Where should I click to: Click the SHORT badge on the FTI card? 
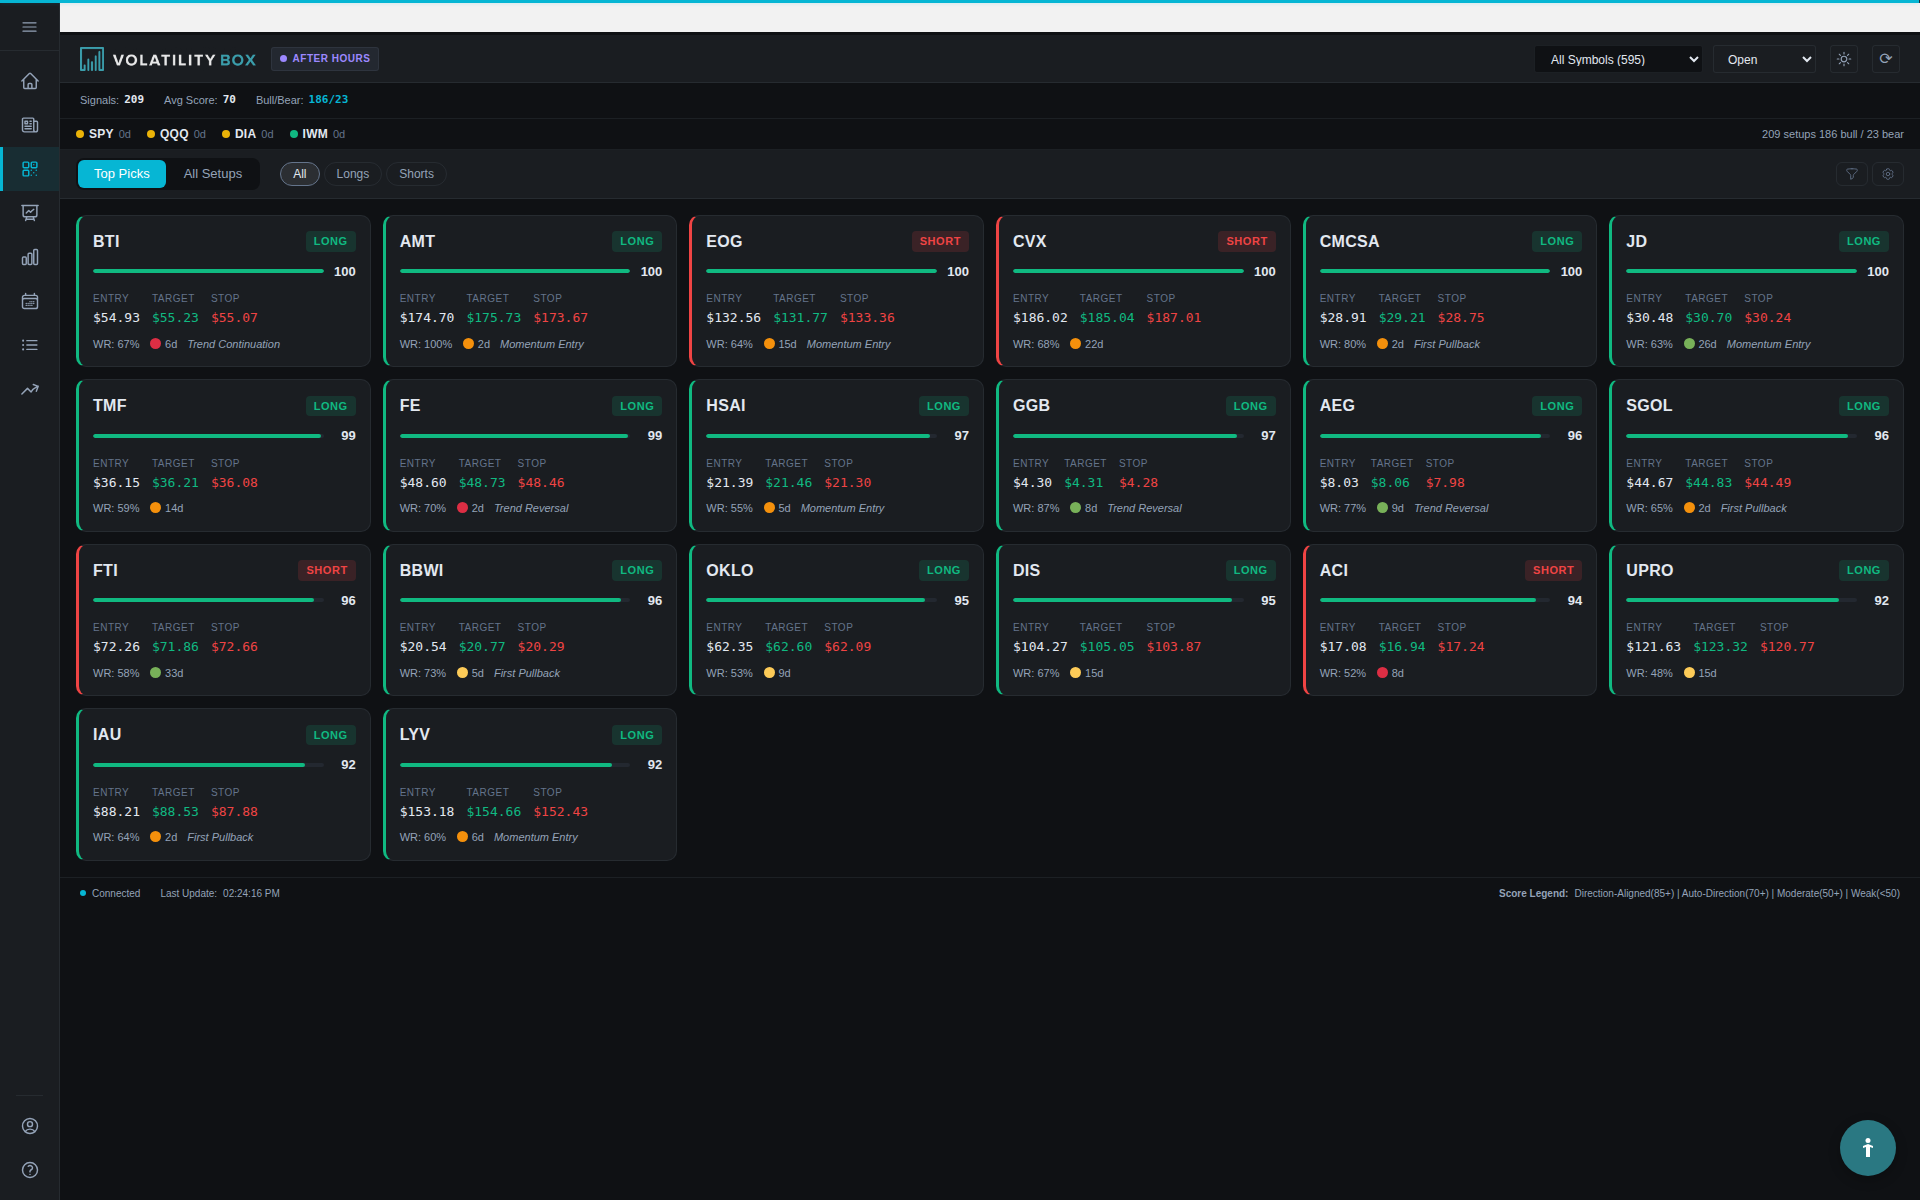point(327,571)
